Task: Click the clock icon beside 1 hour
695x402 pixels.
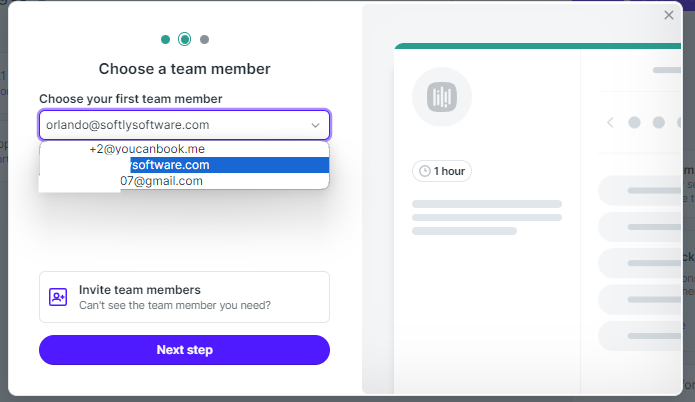Action: point(425,171)
